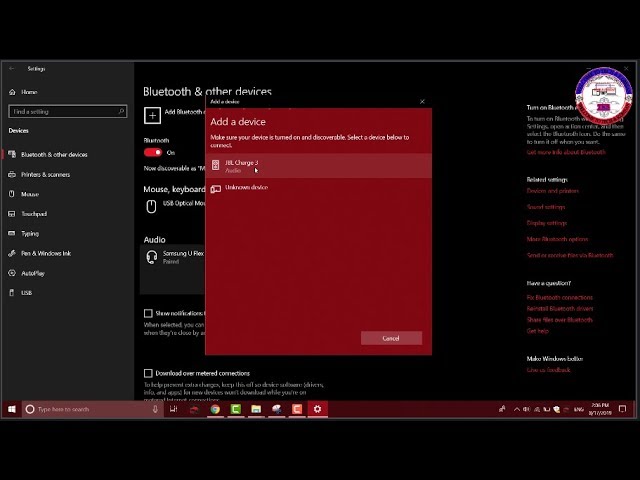
Task: Click the taskbar microphone icon
Action: (x=155, y=409)
